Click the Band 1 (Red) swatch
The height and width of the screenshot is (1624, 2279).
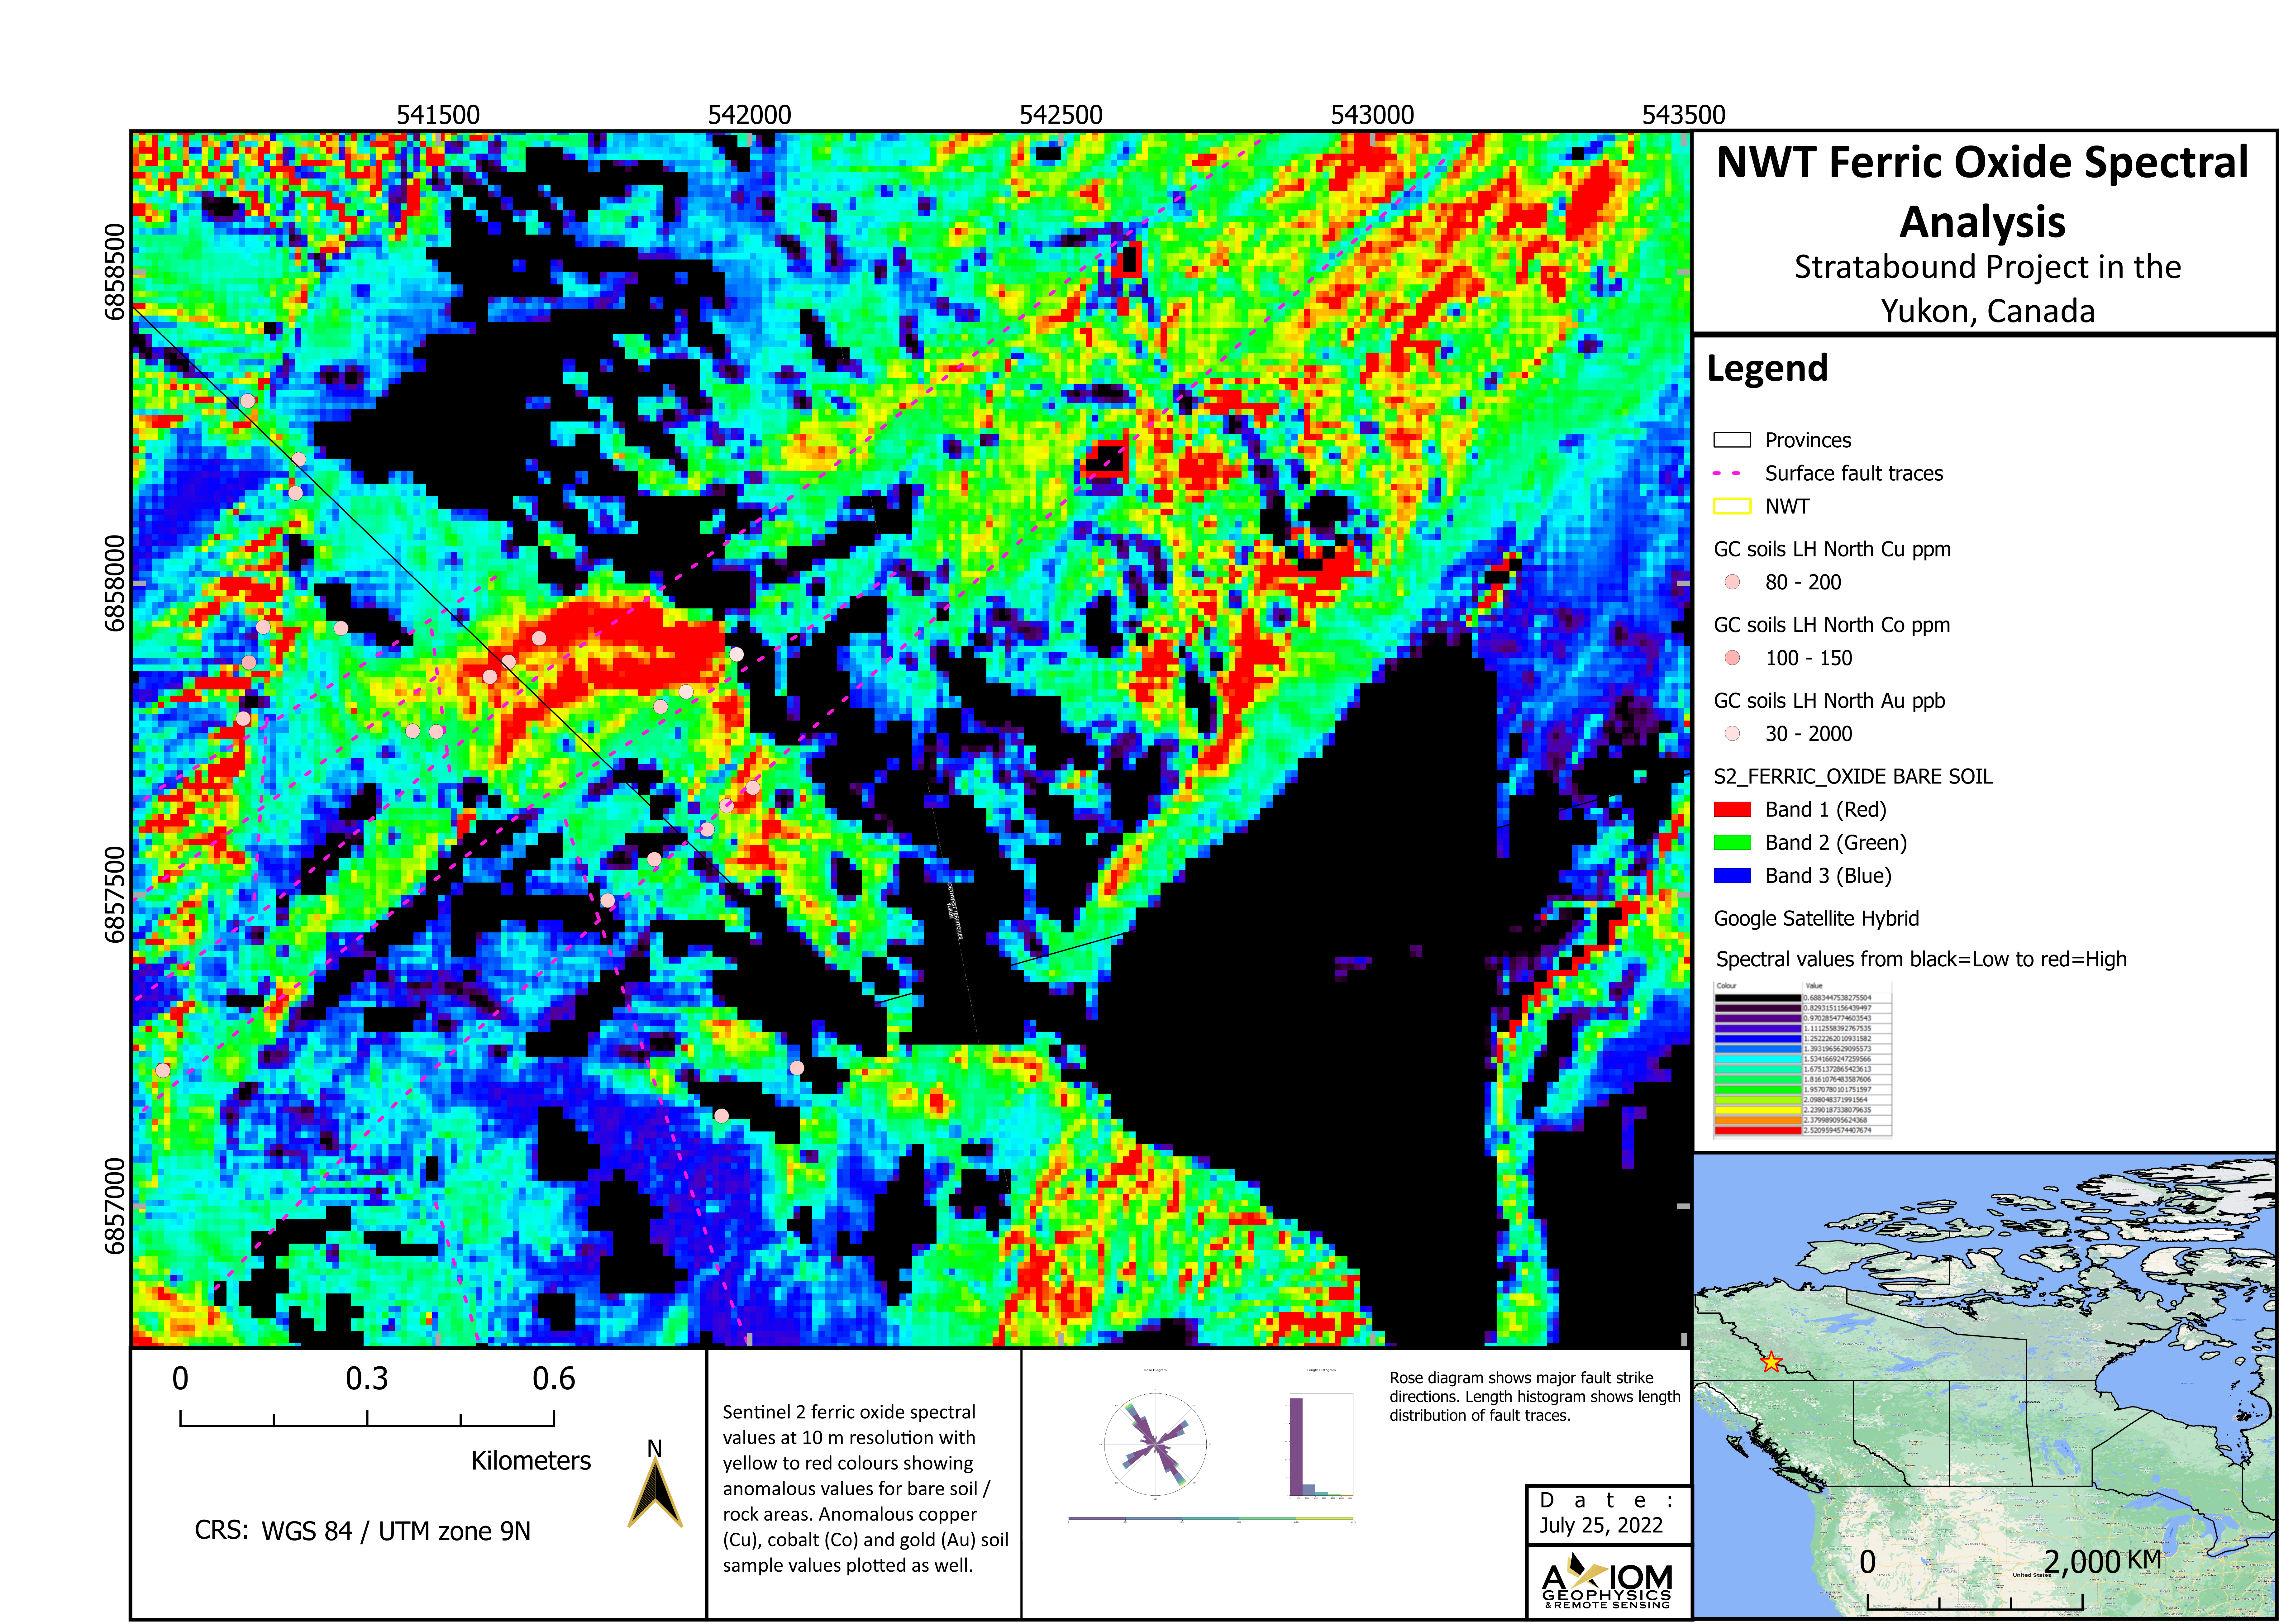tap(1732, 810)
